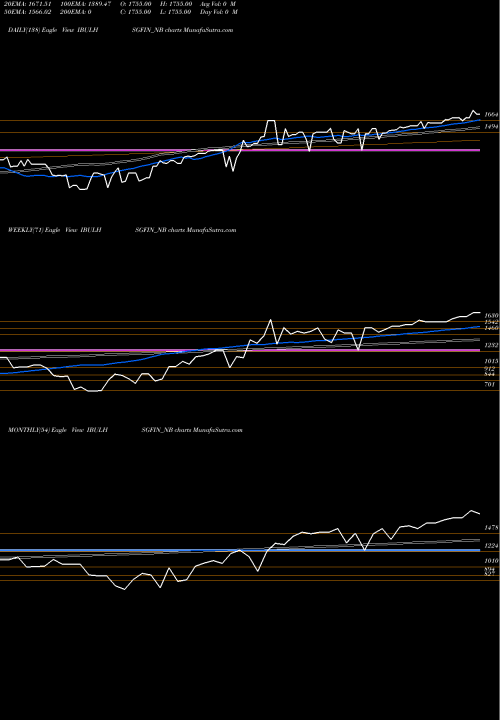Viewport: 500px width, 720px height.
Task: Click the 'Avg Vol' readout
Action: 218,4
